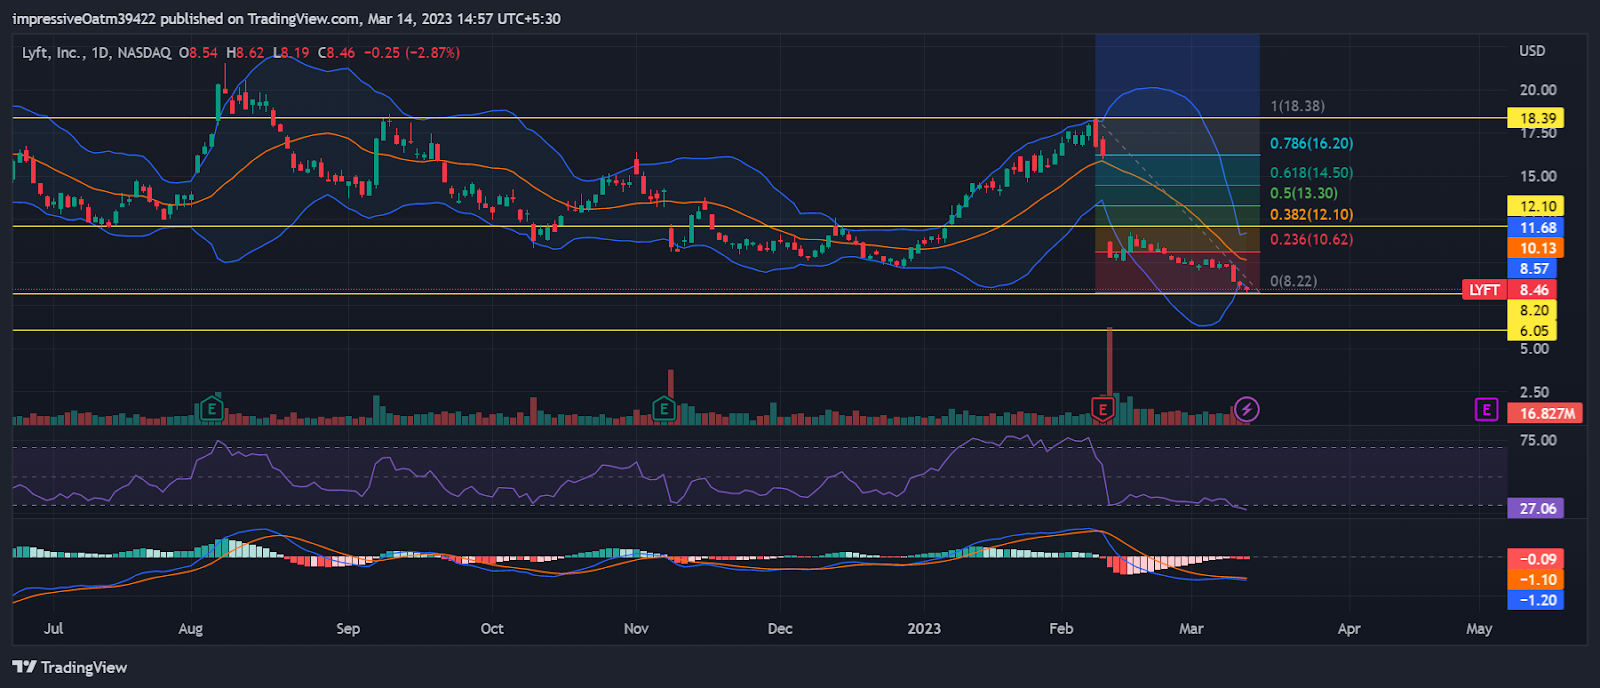Click the Lyft, Inc. symbol title
Image resolution: width=1600 pixels, height=688 pixels.
click(53, 52)
